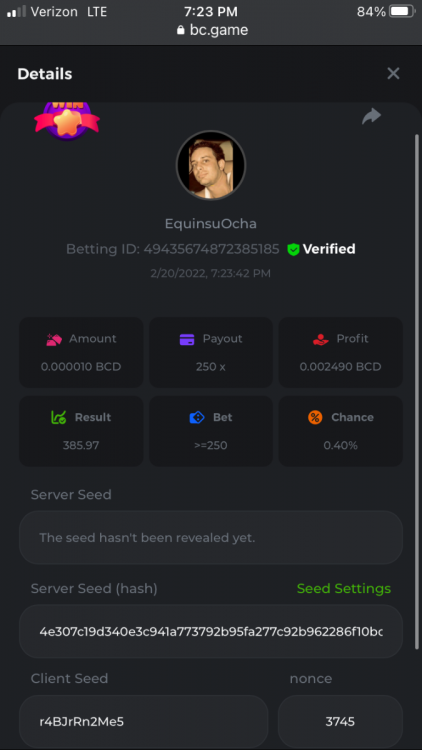The width and height of the screenshot is (422, 750).
Task: Select the nonce field showing 3745
Action: click(x=340, y=721)
